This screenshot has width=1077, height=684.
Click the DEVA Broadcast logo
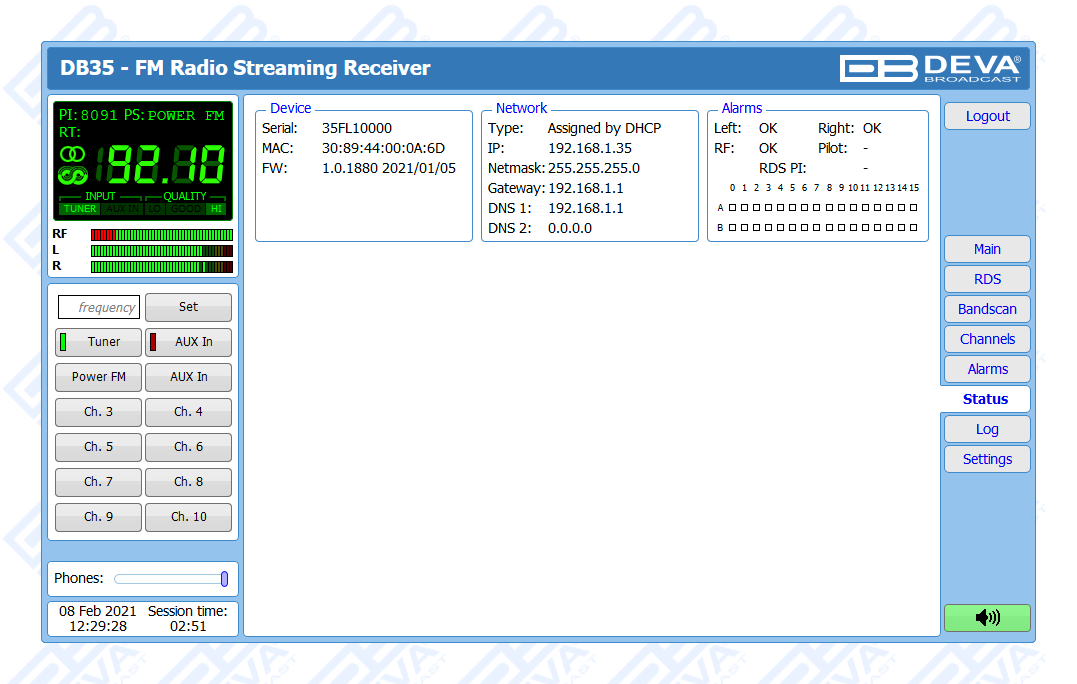[932, 68]
